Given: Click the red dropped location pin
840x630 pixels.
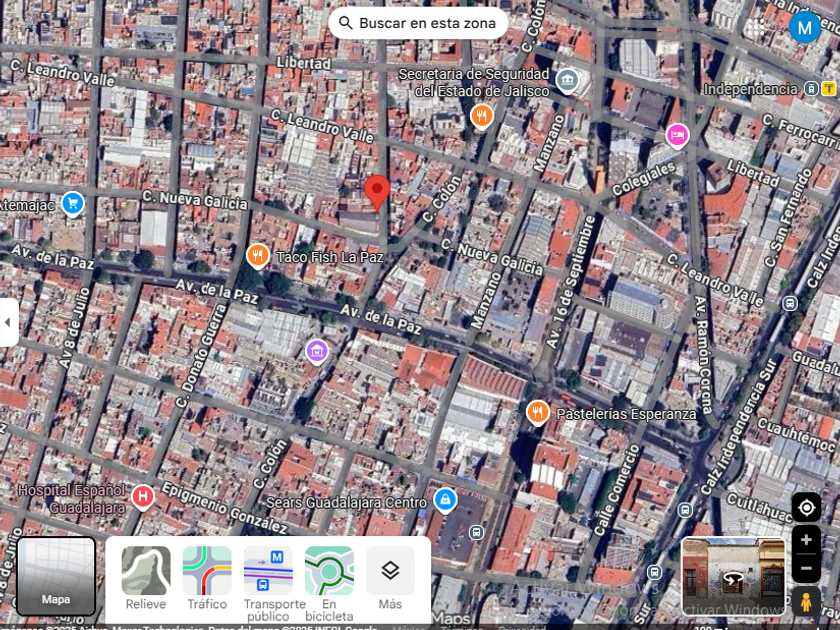Looking at the screenshot, I should click(377, 191).
